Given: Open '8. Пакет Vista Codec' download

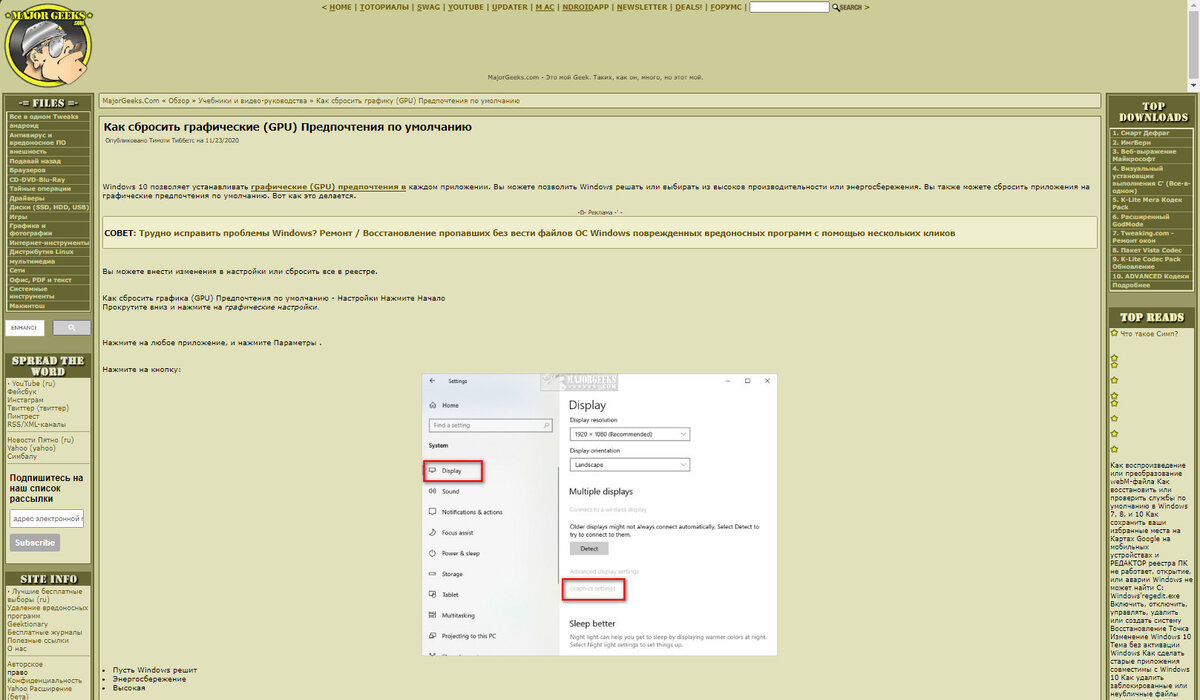Looking at the screenshot, I should point(1147,250).
